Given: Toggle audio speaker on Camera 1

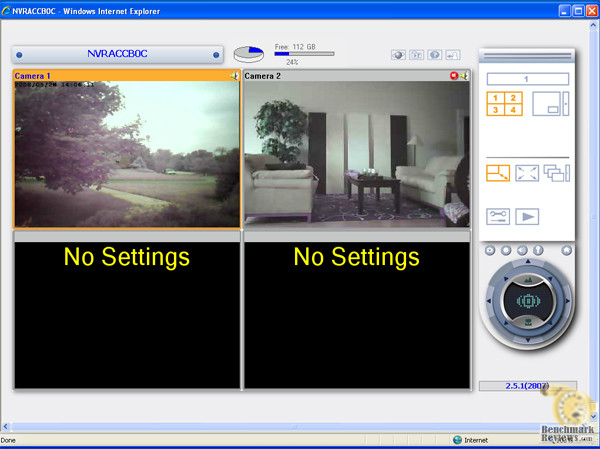Looking at the screenshot, I should pos(234,76).
